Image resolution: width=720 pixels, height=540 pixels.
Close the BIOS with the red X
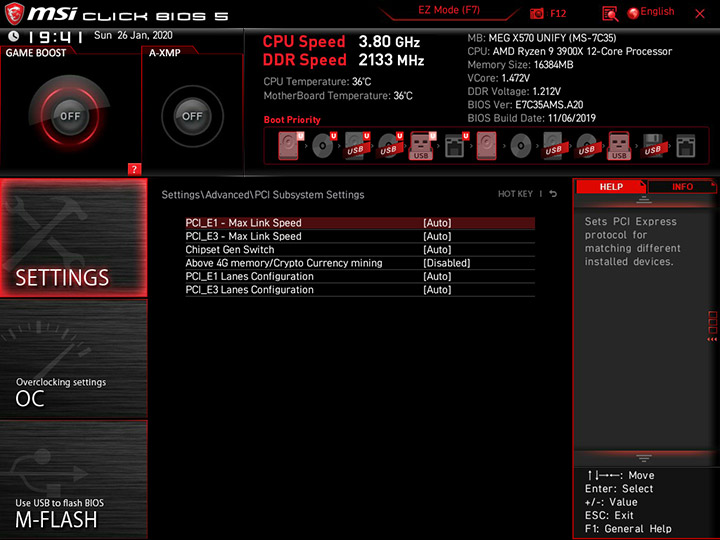(700, 14)
